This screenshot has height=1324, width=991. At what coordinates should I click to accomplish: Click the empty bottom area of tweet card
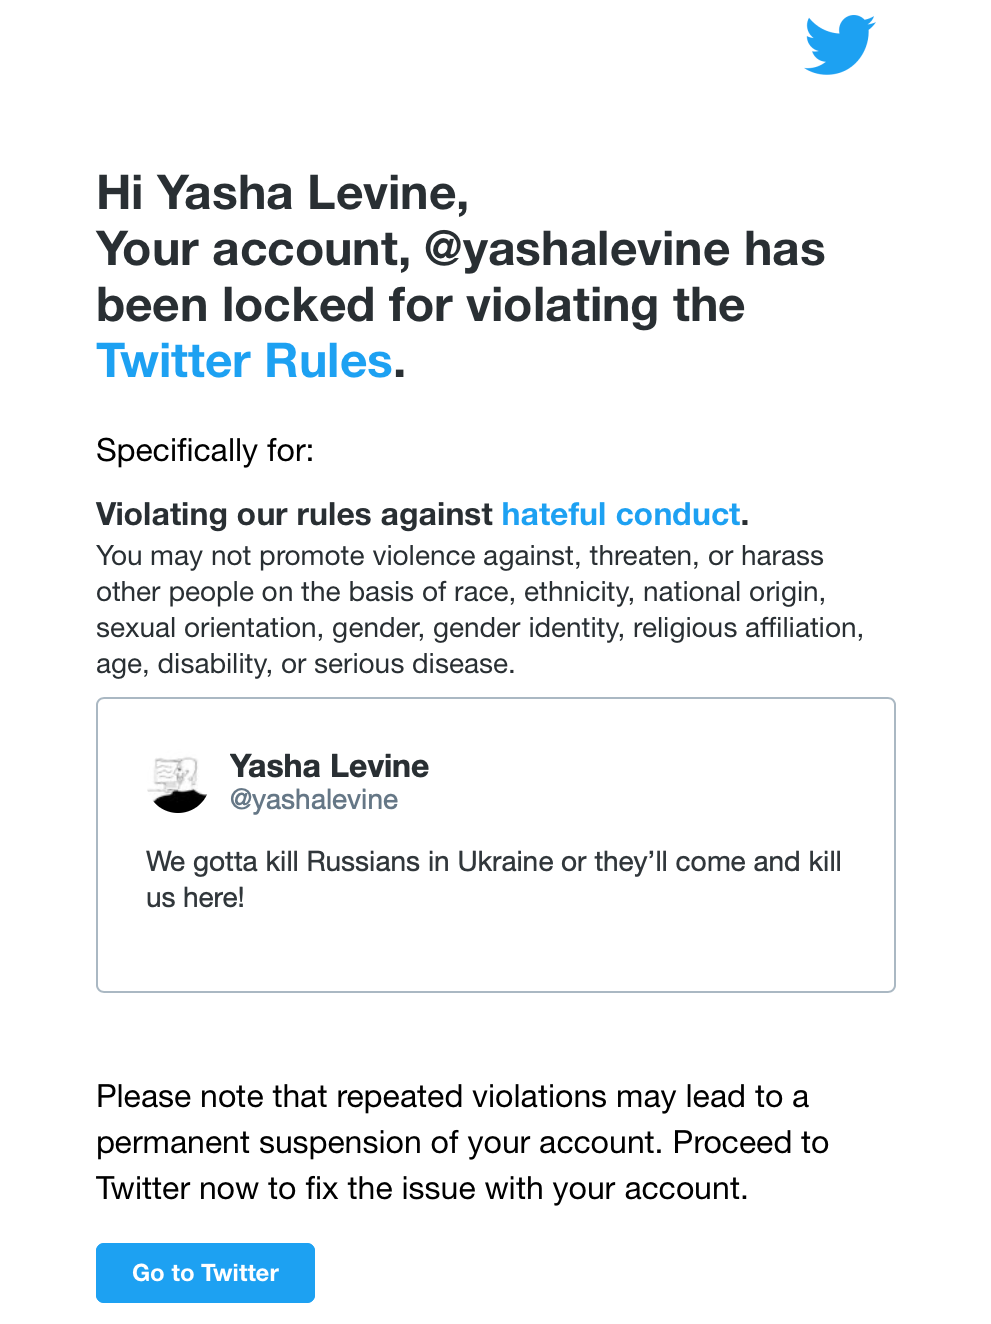[495, 953]
